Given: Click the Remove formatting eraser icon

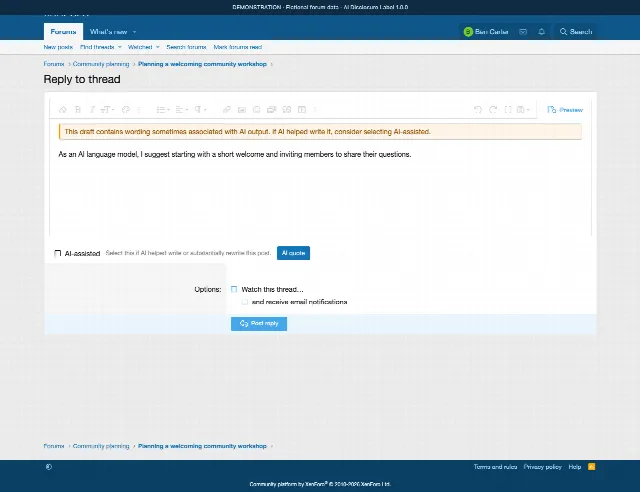Looking at the screenshot, I should pyautogui.click(x=62, y=109).
